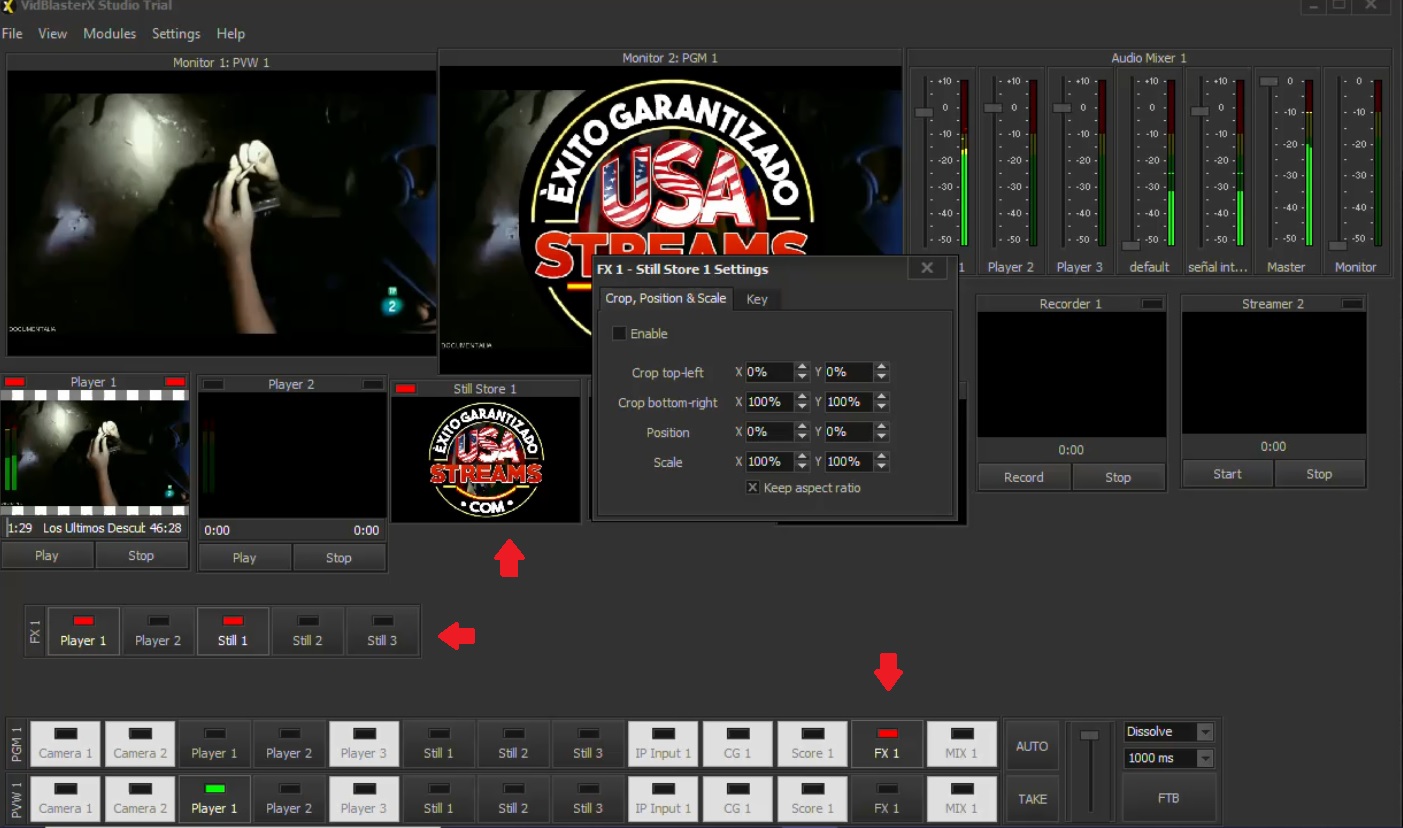The width and height of the screenshot is (1403, 828).
Task: Play Player 1 video
Action: 47,555
